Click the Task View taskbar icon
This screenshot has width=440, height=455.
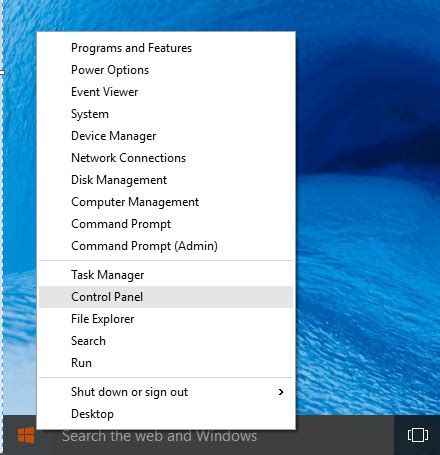pos(418,435)
